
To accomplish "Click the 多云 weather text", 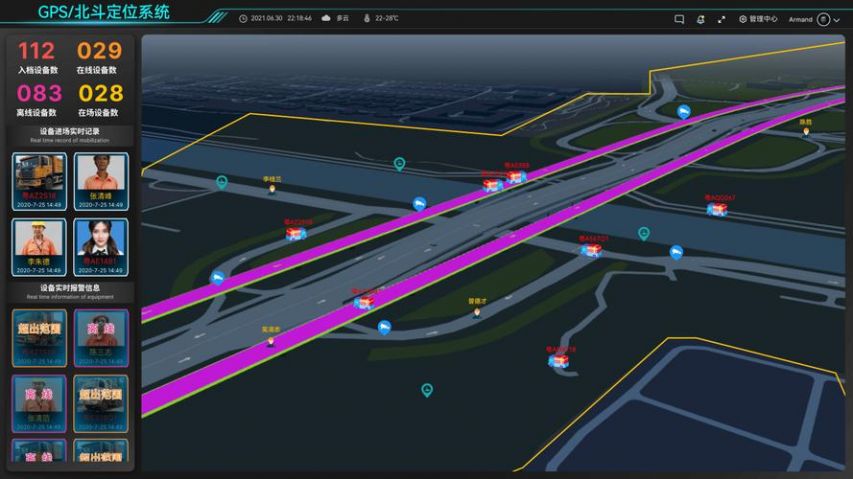I will tap(342, 18).
